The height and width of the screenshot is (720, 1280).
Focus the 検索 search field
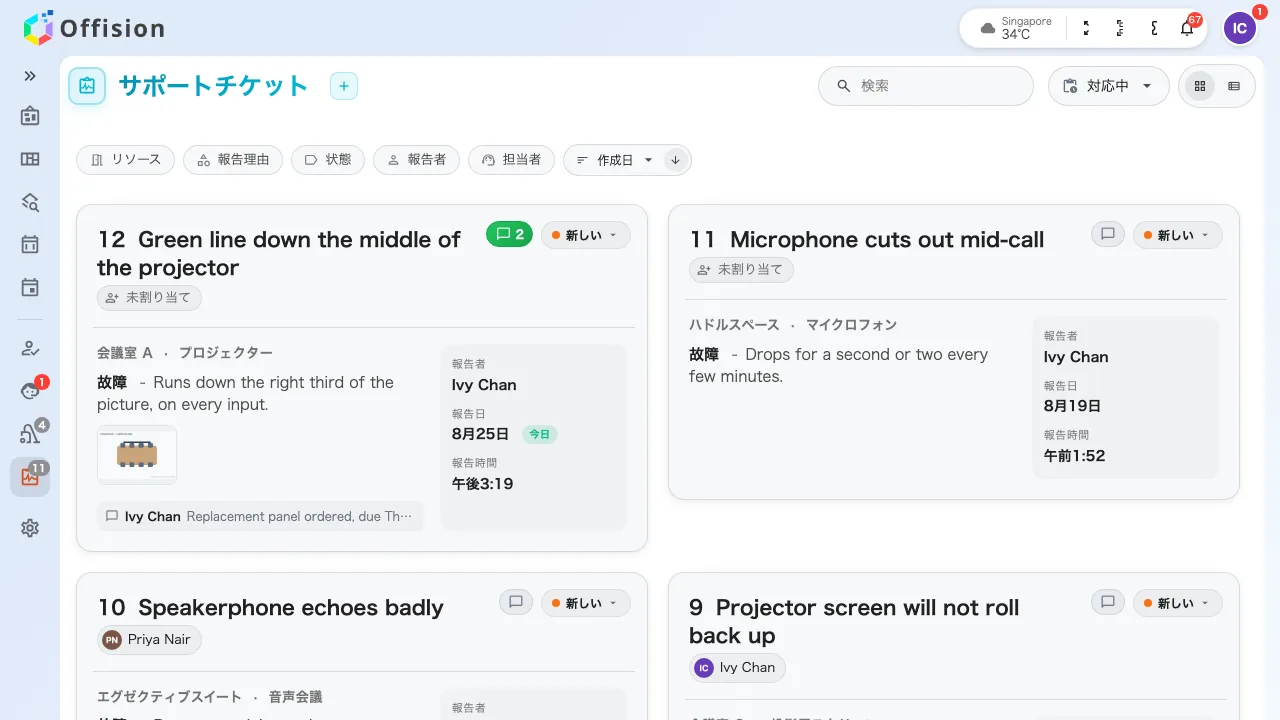tap(926, 86)
